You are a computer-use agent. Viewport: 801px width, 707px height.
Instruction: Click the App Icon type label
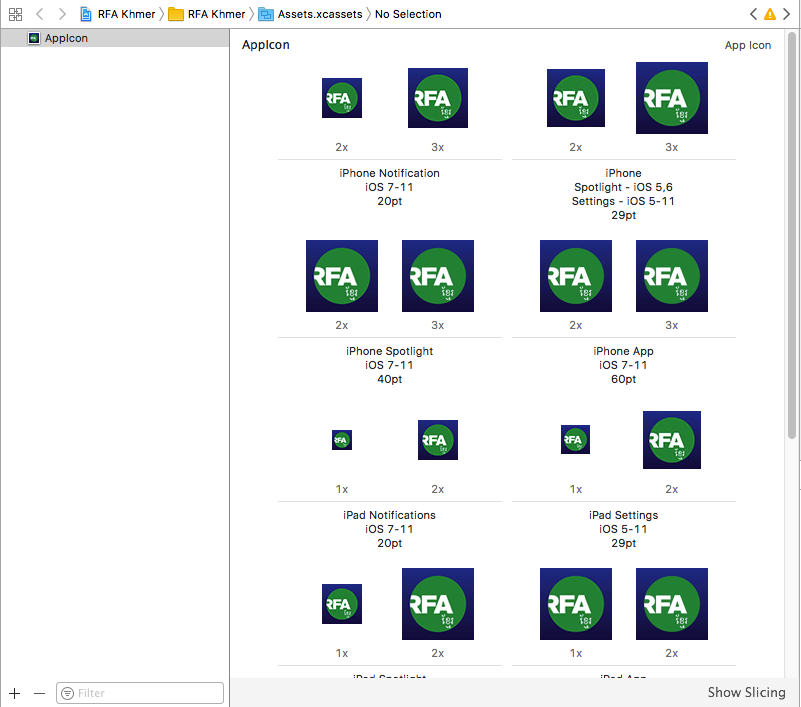point(748,45)
